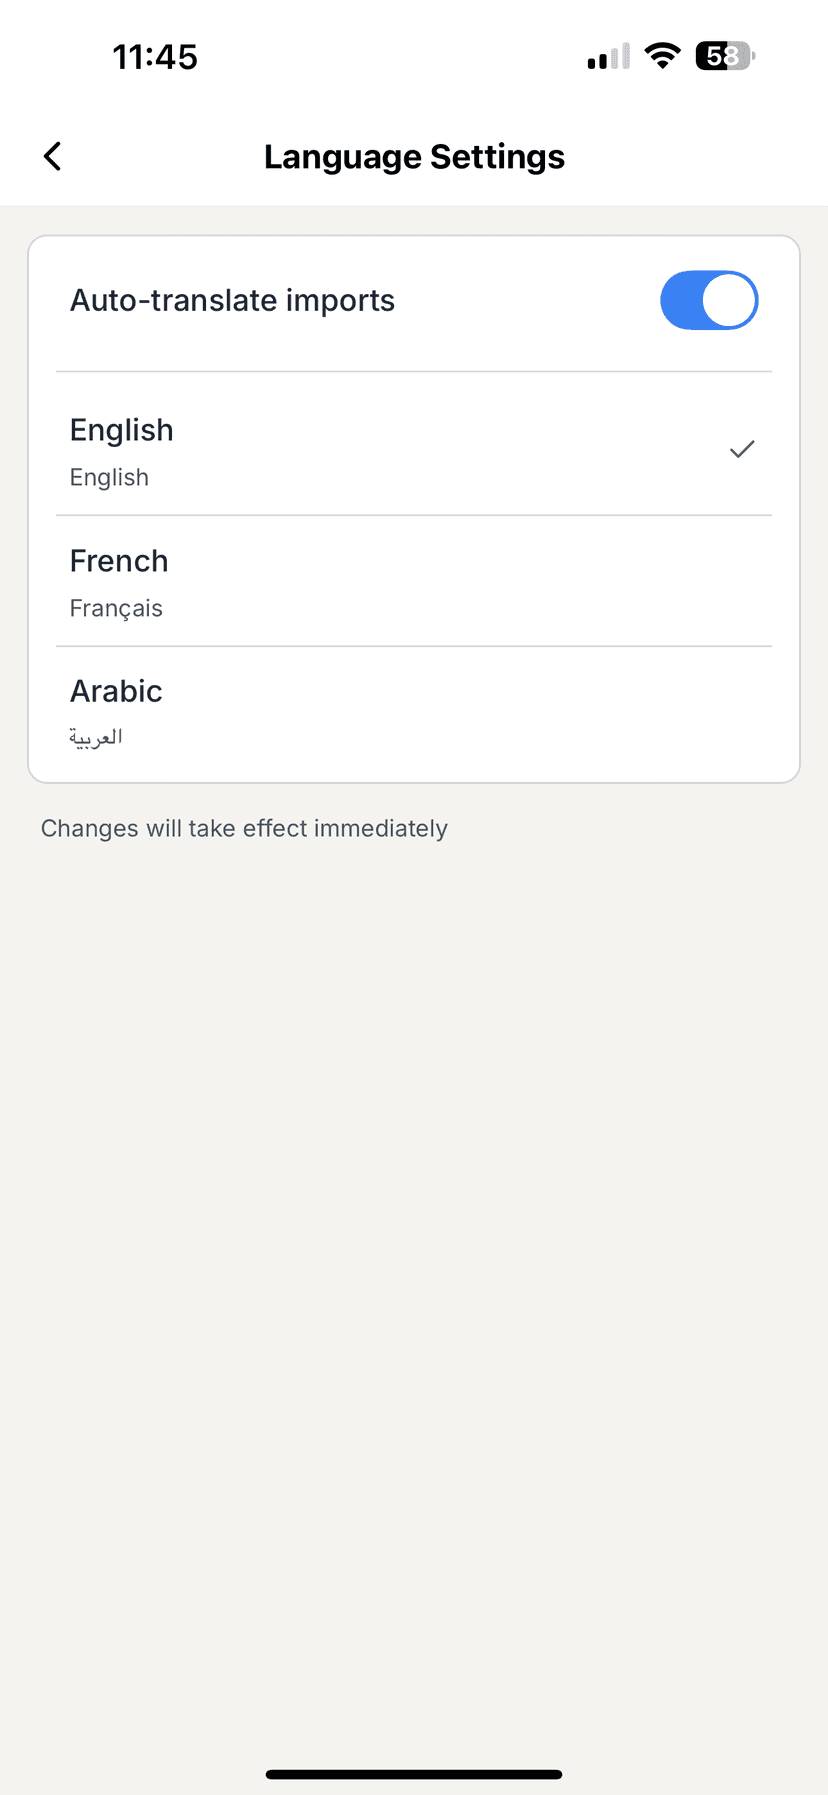Click the cellular signal strength icon
This screenshot has width=828, height=1795.
(608, 57)
